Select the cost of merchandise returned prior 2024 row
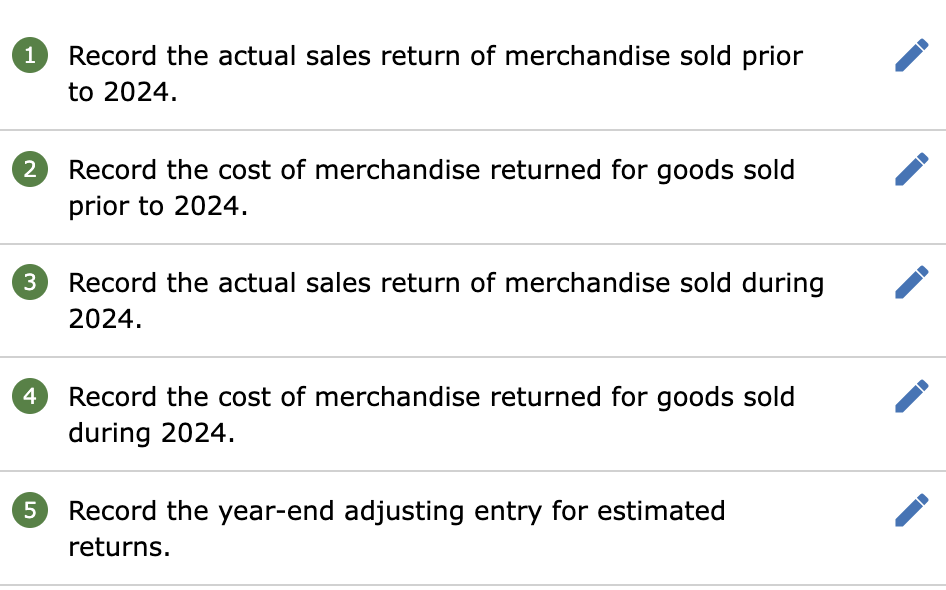The height and width of the screenshot is (590, 946). click(431, 188)
